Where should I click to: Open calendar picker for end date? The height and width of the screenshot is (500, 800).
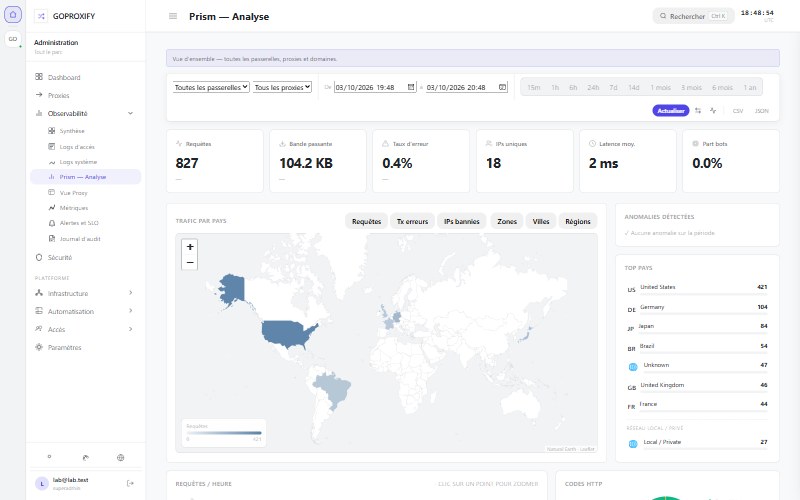(503, 87)
